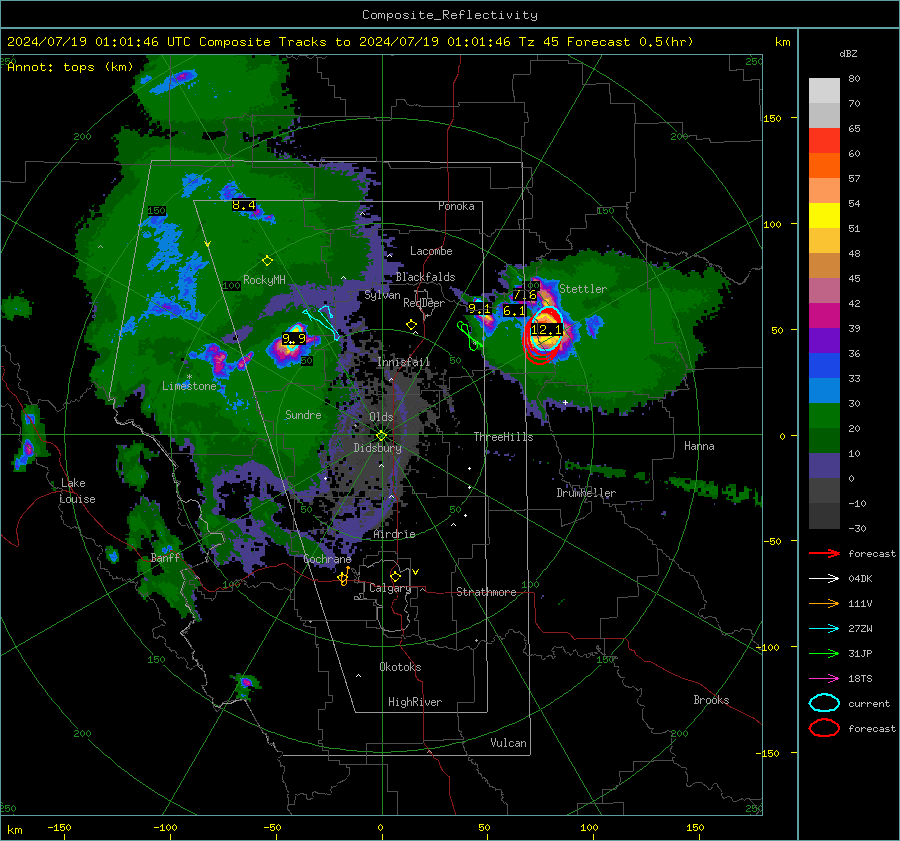Click the yellow diamond marker near RockyMH

tap(267, 261)
